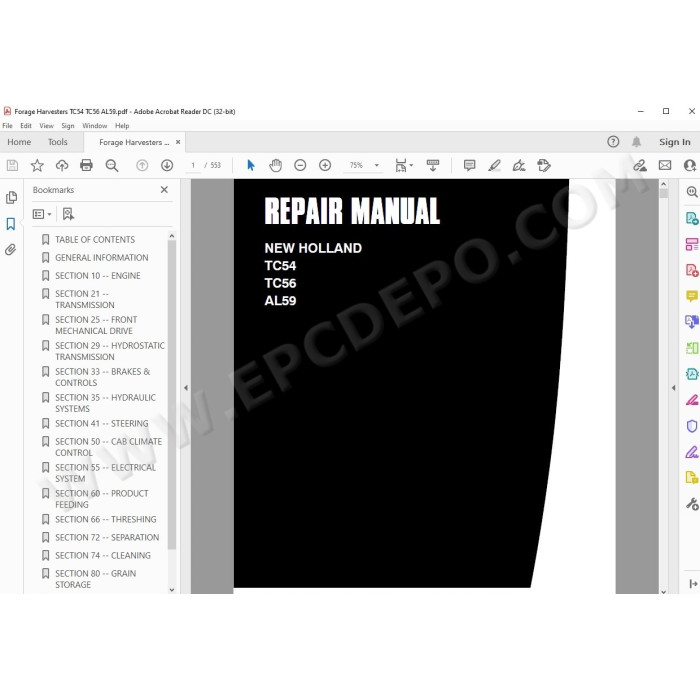Collapse the left navigation pane arrow

186,388
